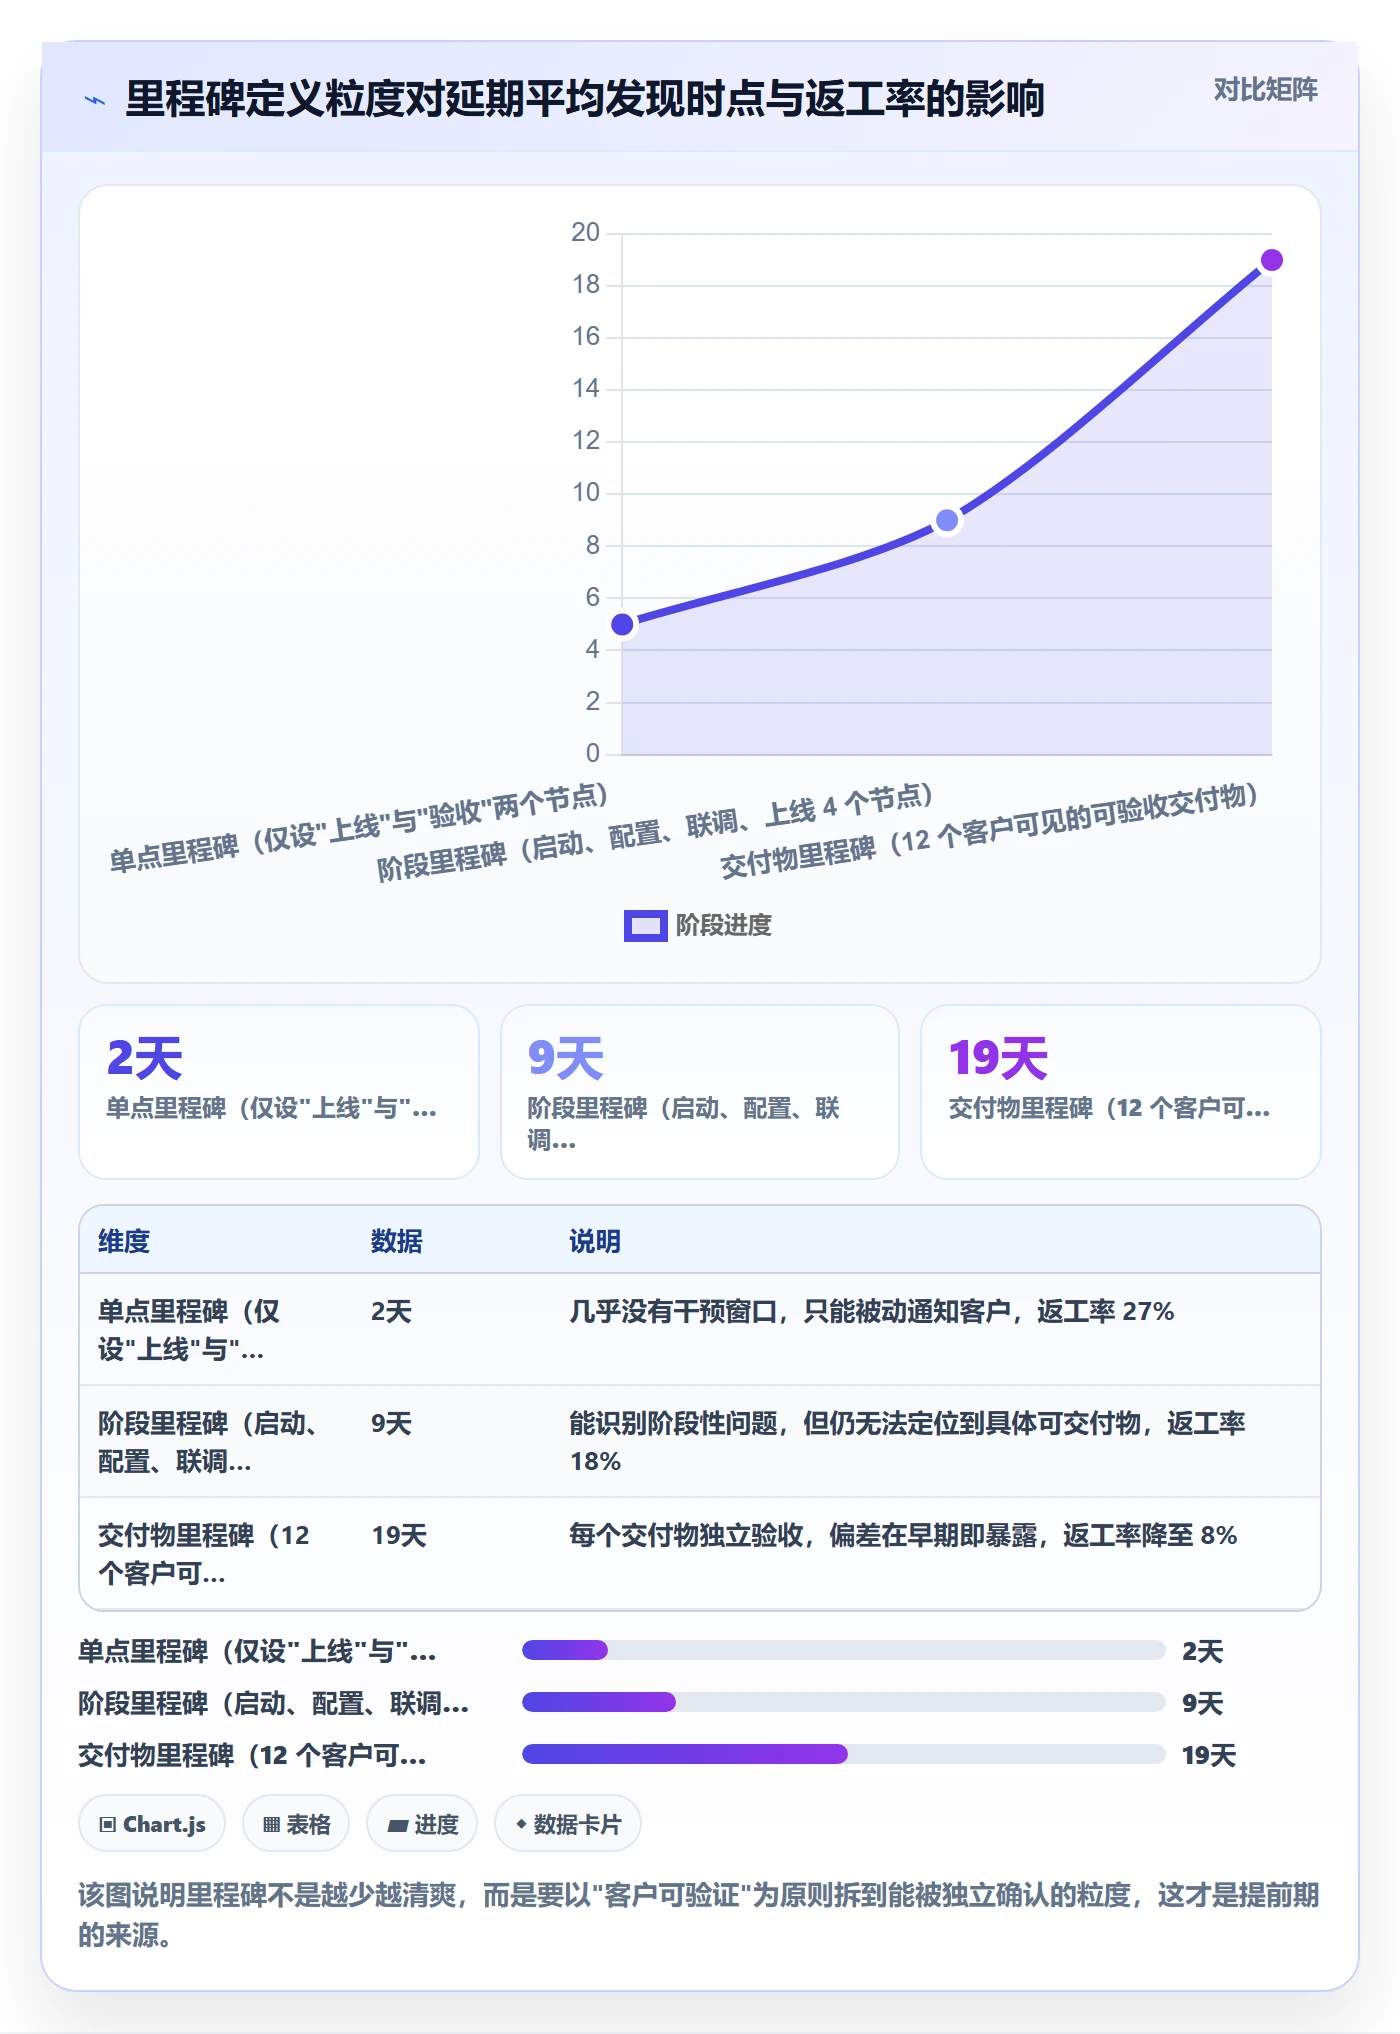This screenshot has height=2034, width=1400.
Task: Click the y-axis label 20
Action: [x=585, y=233]
